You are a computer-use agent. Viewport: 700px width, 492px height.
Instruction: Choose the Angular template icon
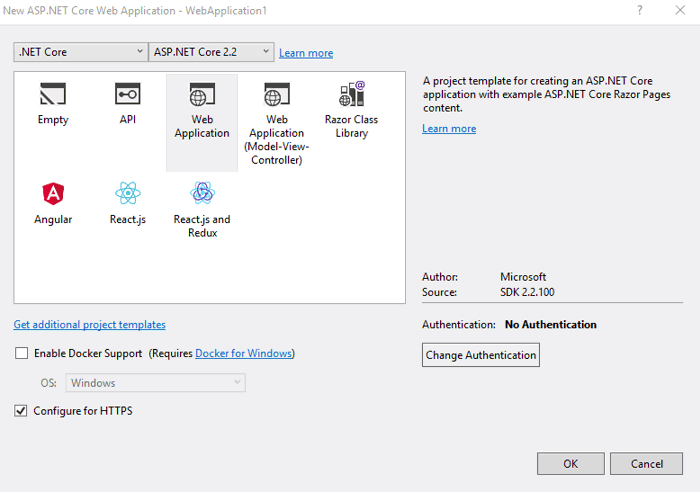53,193
